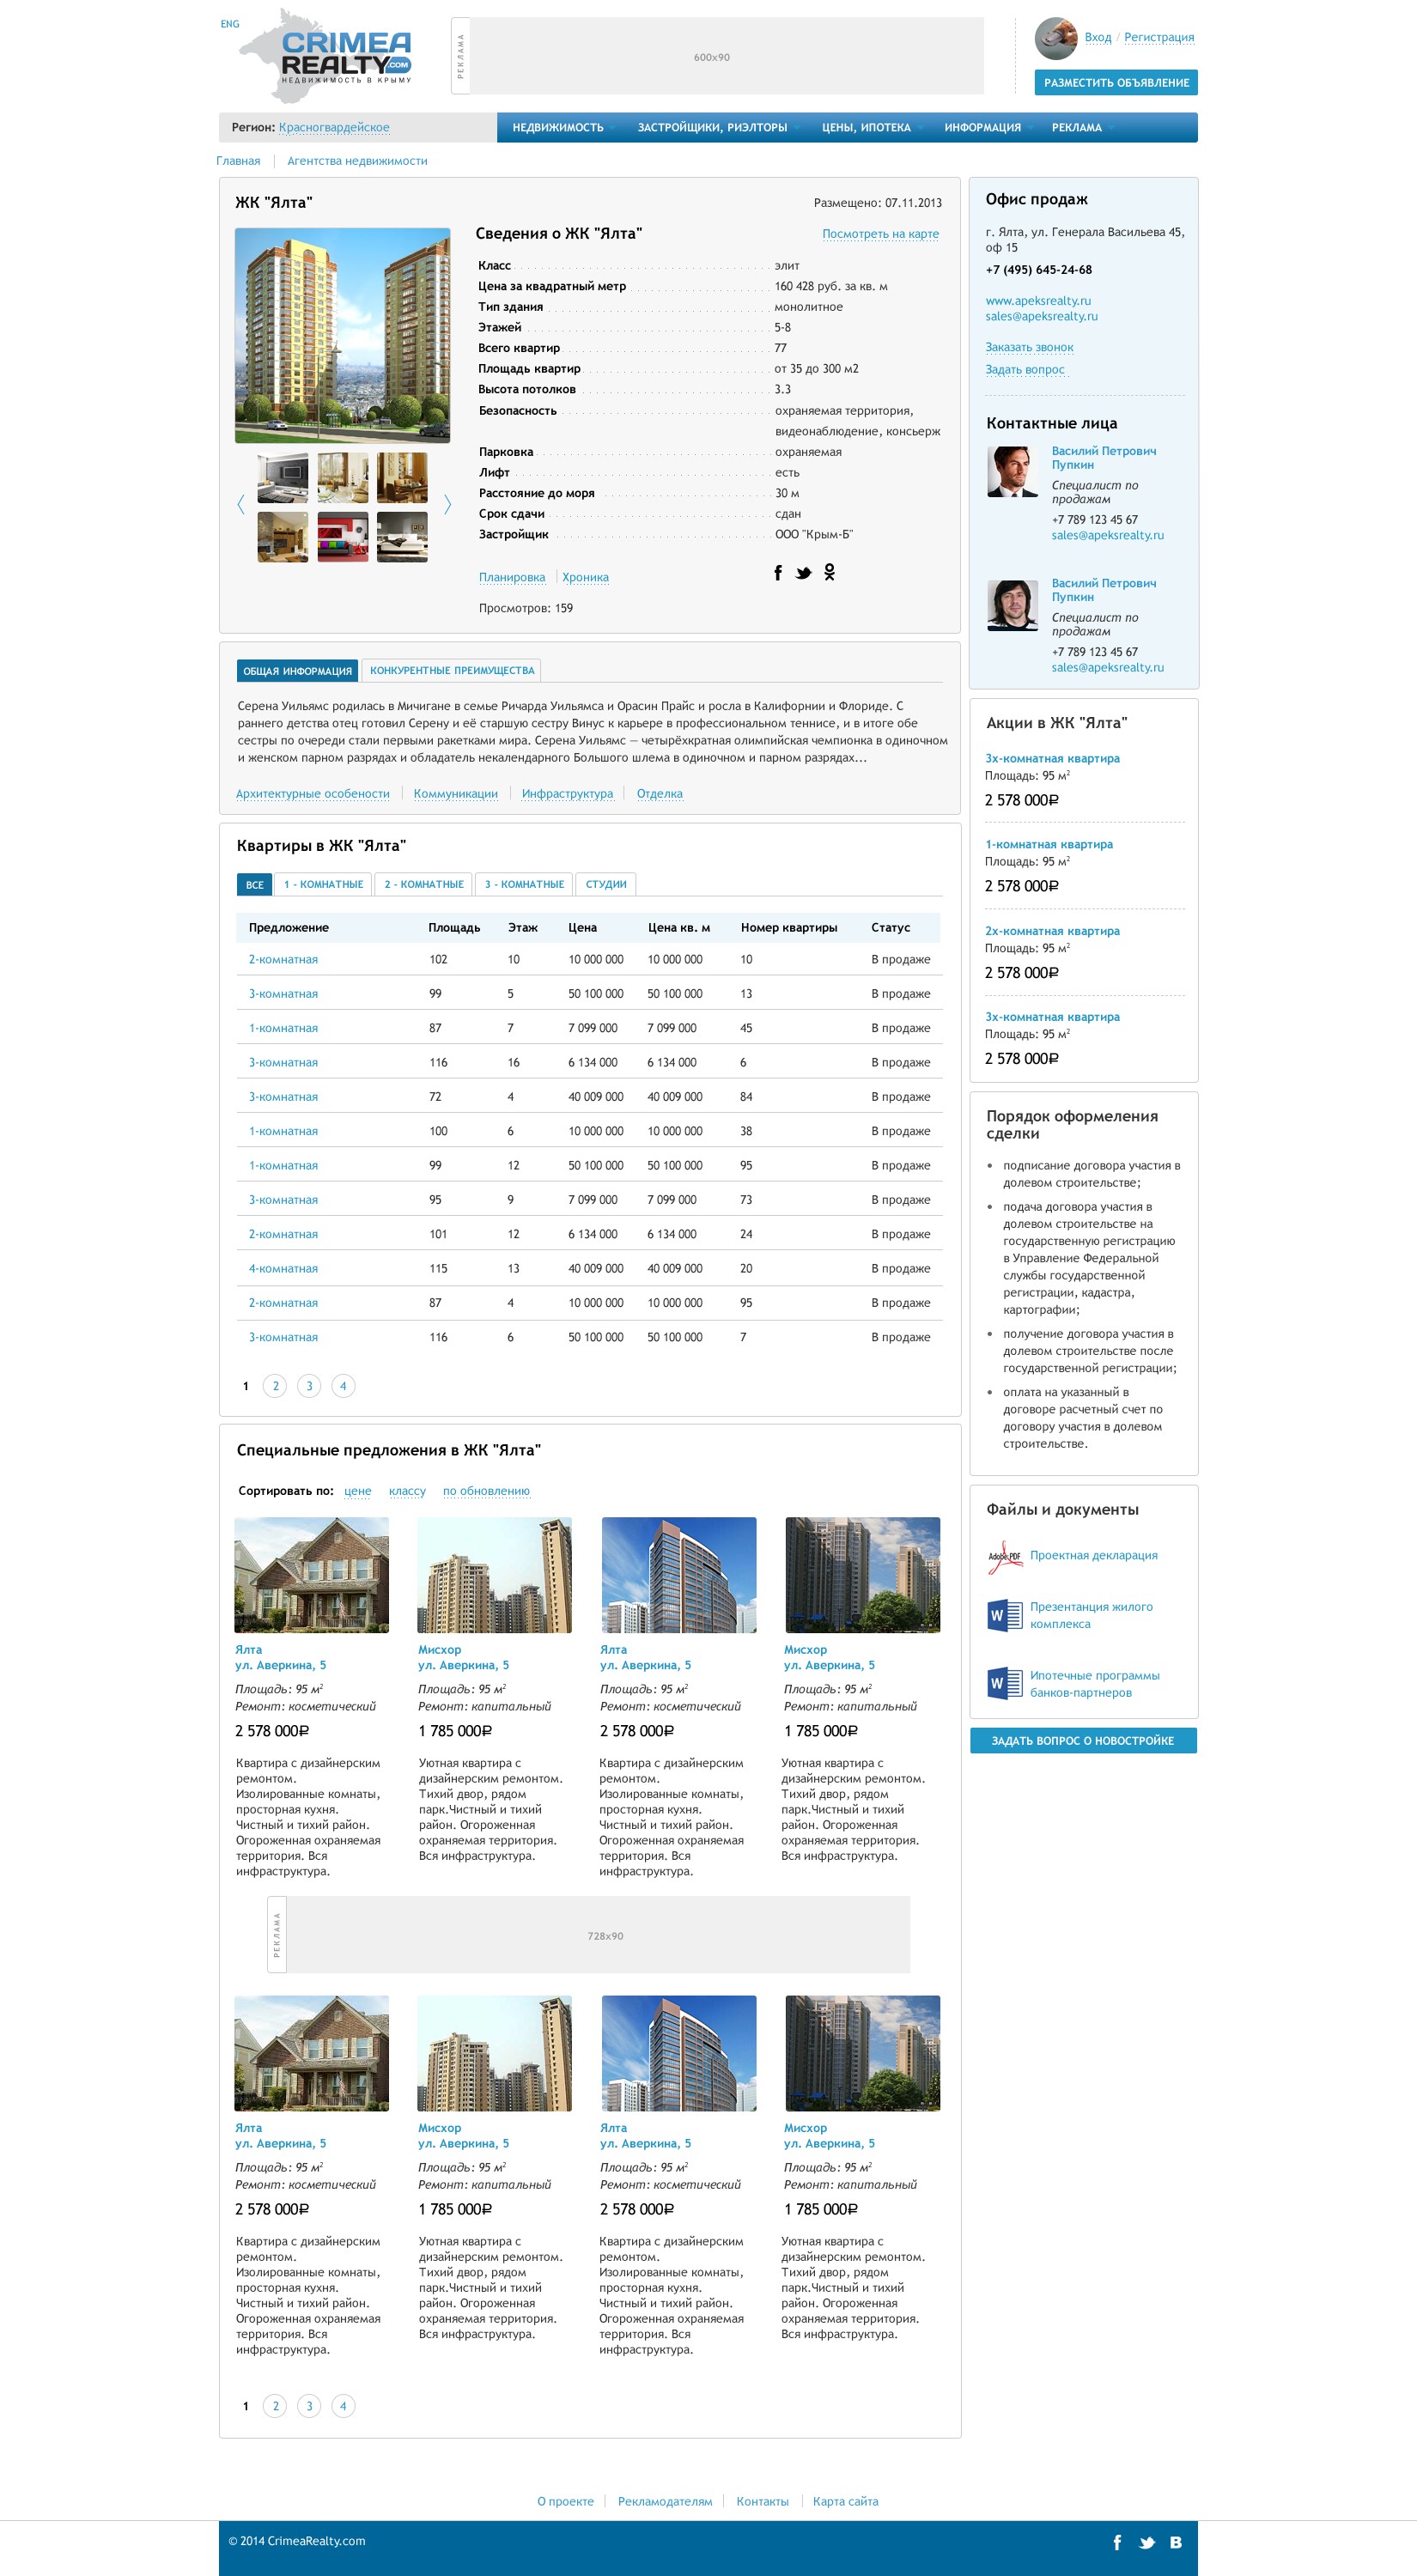Filter apartments by 2 - комнатные tab
This screenshot has height=2576, width=1417.
click(424, 885)
